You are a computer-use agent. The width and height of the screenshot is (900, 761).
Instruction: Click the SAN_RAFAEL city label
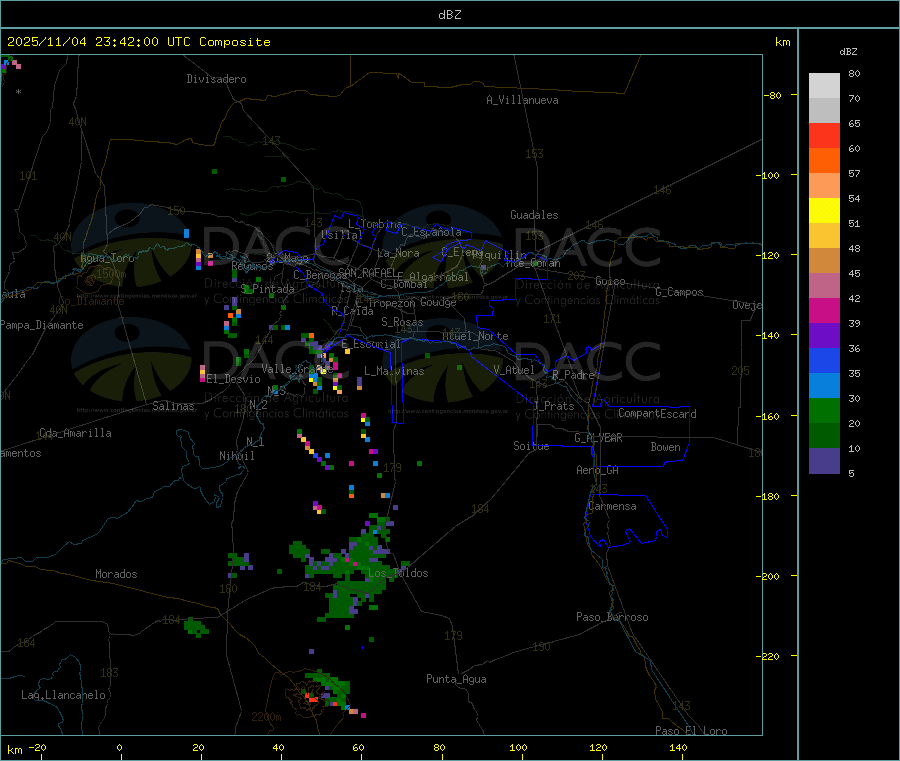(x=367, y=272)
